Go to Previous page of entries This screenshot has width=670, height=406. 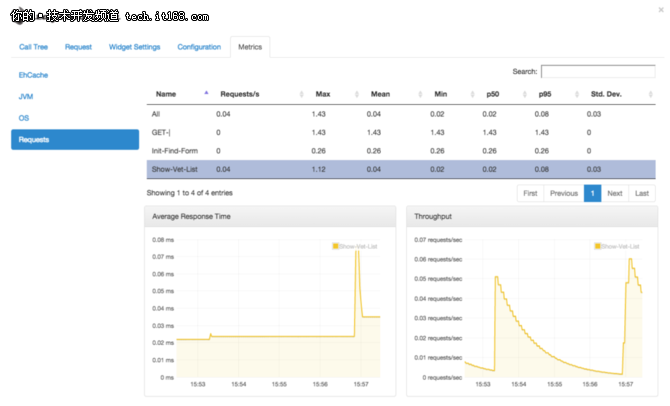tap(564, 193)
